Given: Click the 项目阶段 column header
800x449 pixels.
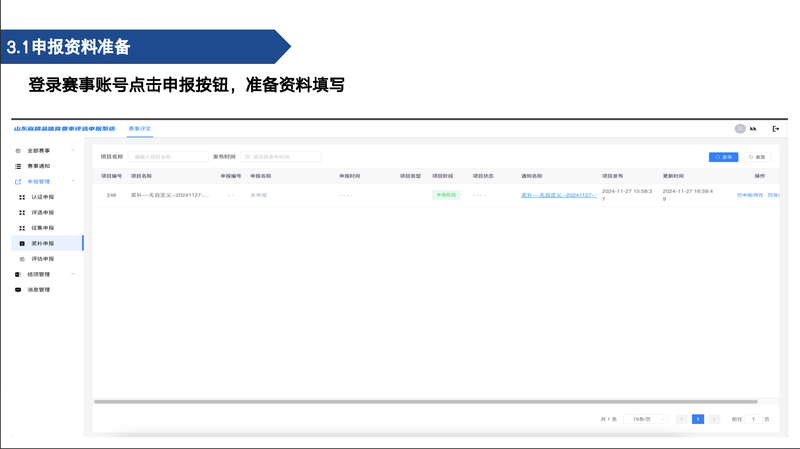Looking at the screenshot, I should (x=442, y=176).
